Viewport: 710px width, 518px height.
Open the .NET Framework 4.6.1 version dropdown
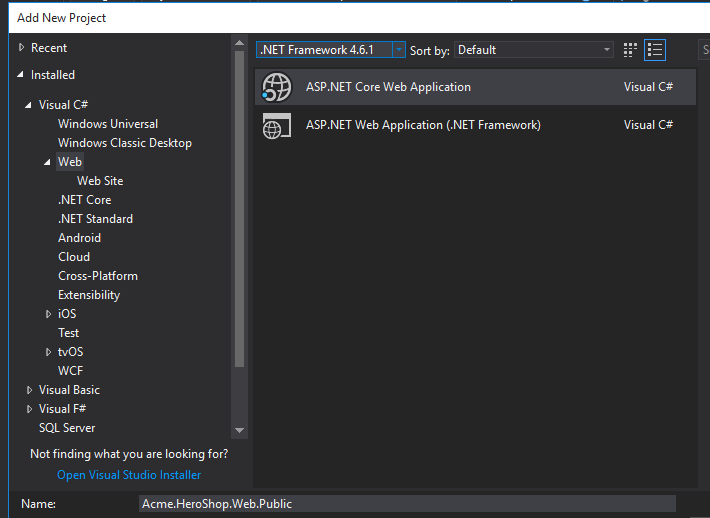[x=398, y=50]
